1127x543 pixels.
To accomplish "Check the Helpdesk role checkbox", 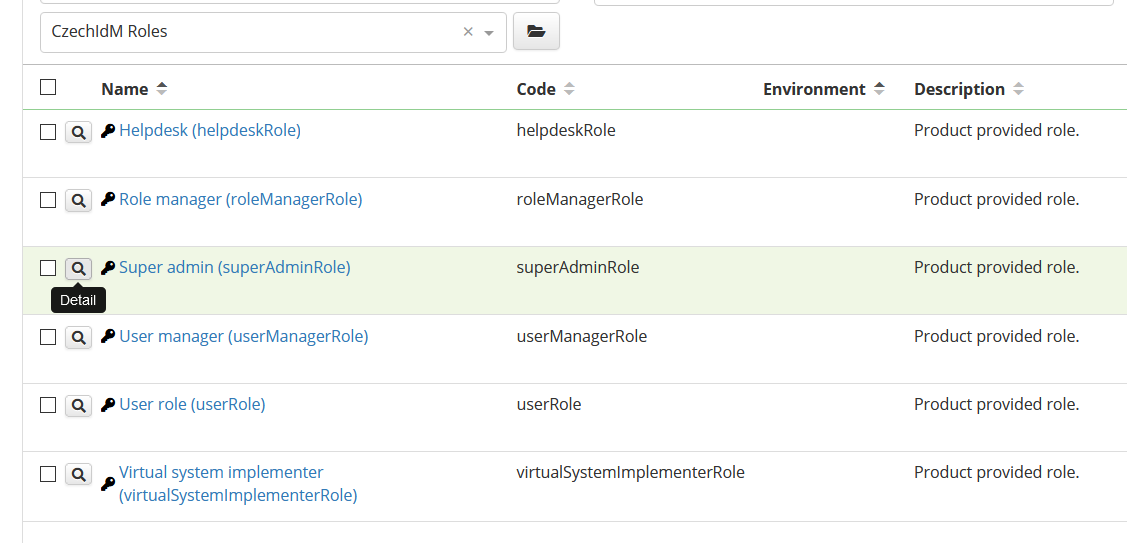I will [48, 132].
